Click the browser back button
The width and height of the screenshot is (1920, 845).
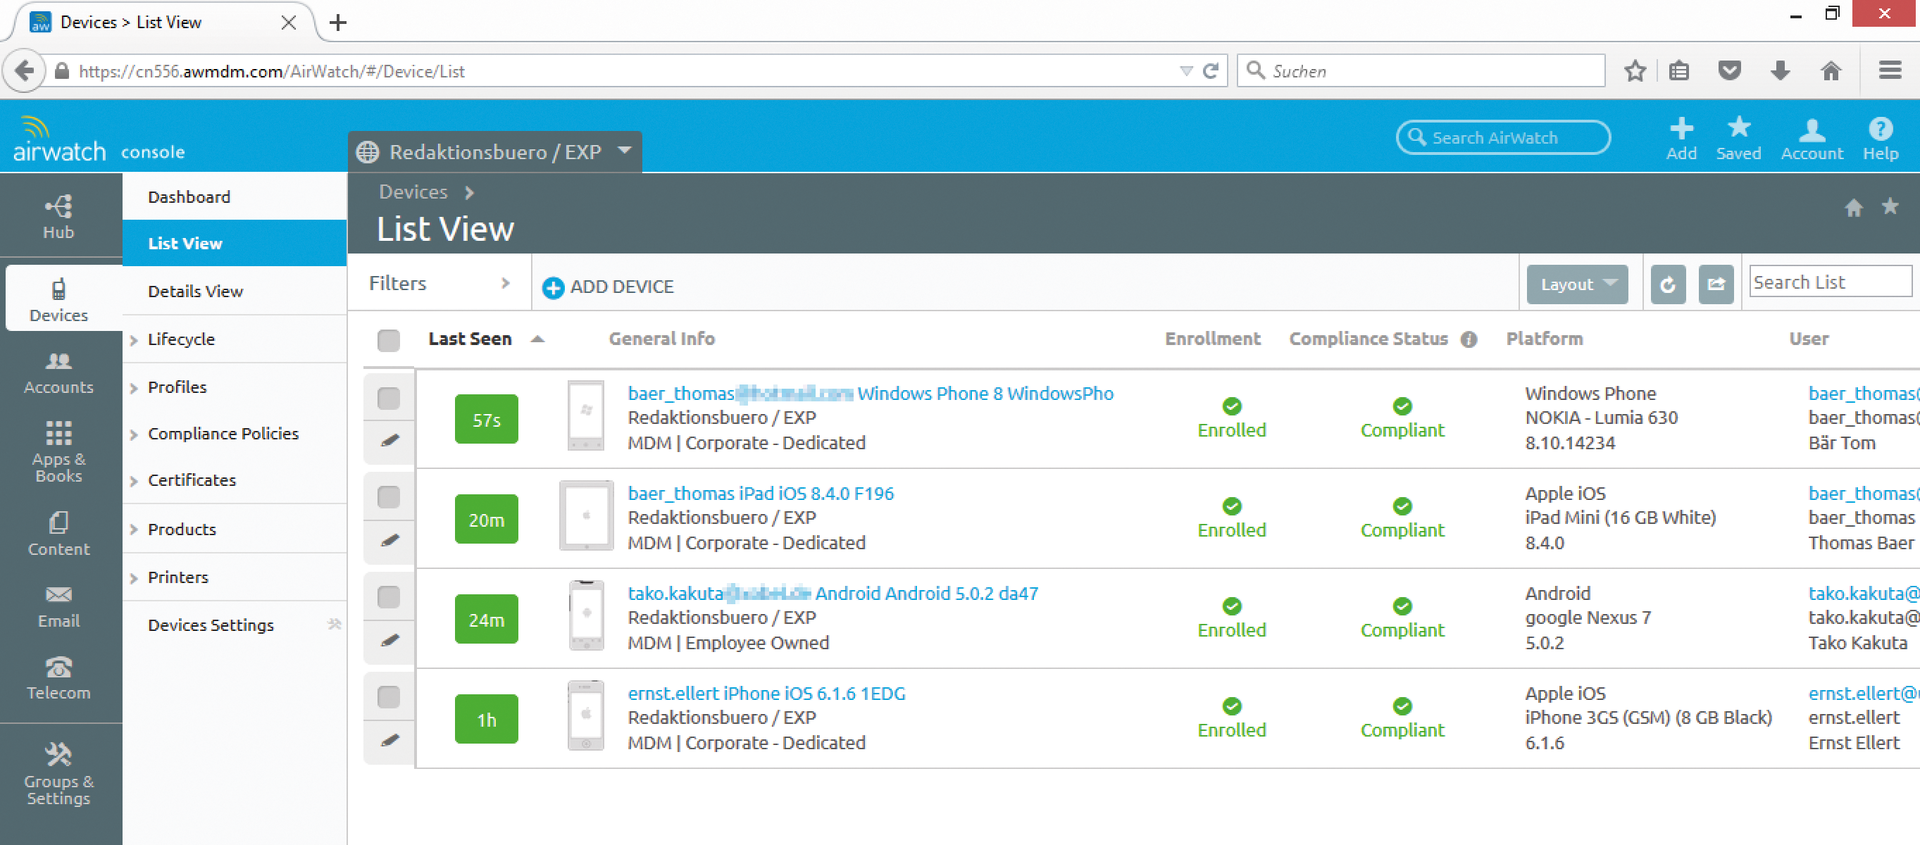click(25, 71)
